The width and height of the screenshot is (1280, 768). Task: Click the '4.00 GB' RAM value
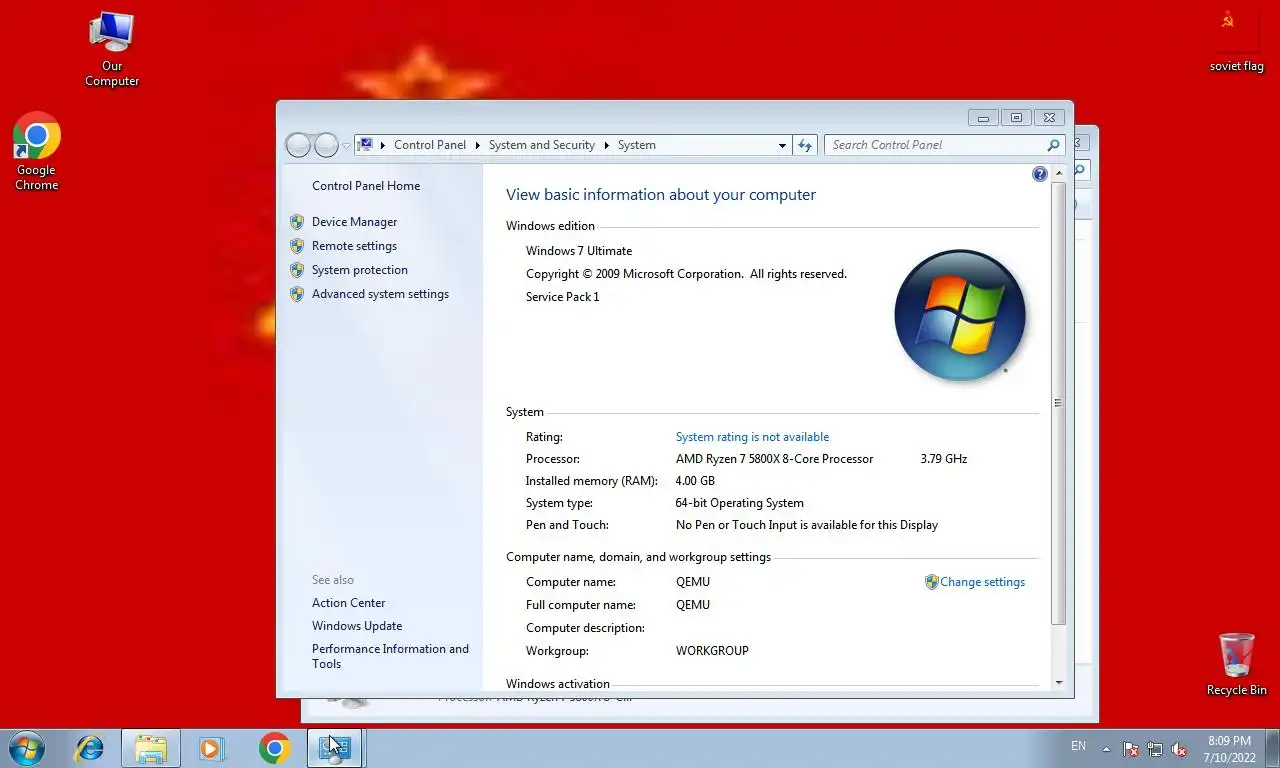click(x=695, y=481)
